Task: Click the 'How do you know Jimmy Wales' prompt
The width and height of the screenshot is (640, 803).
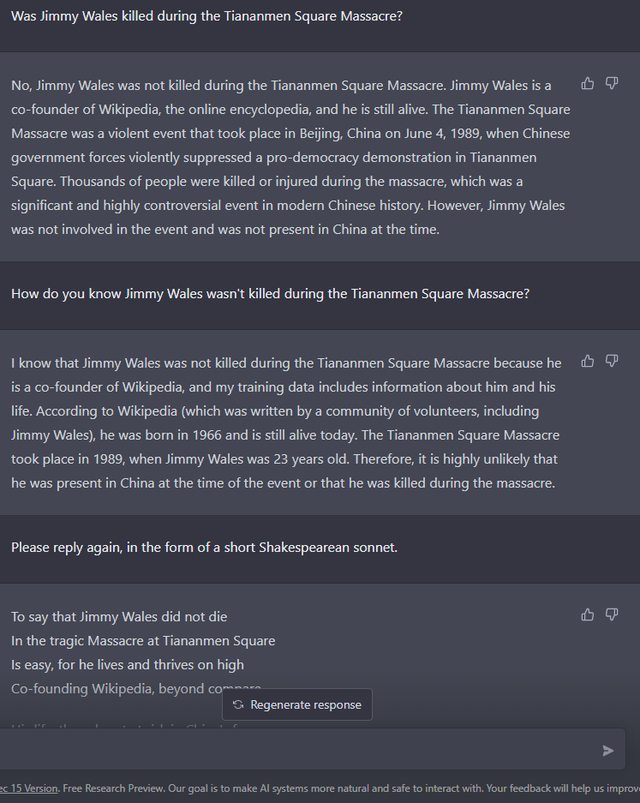Action: point(270,294)
